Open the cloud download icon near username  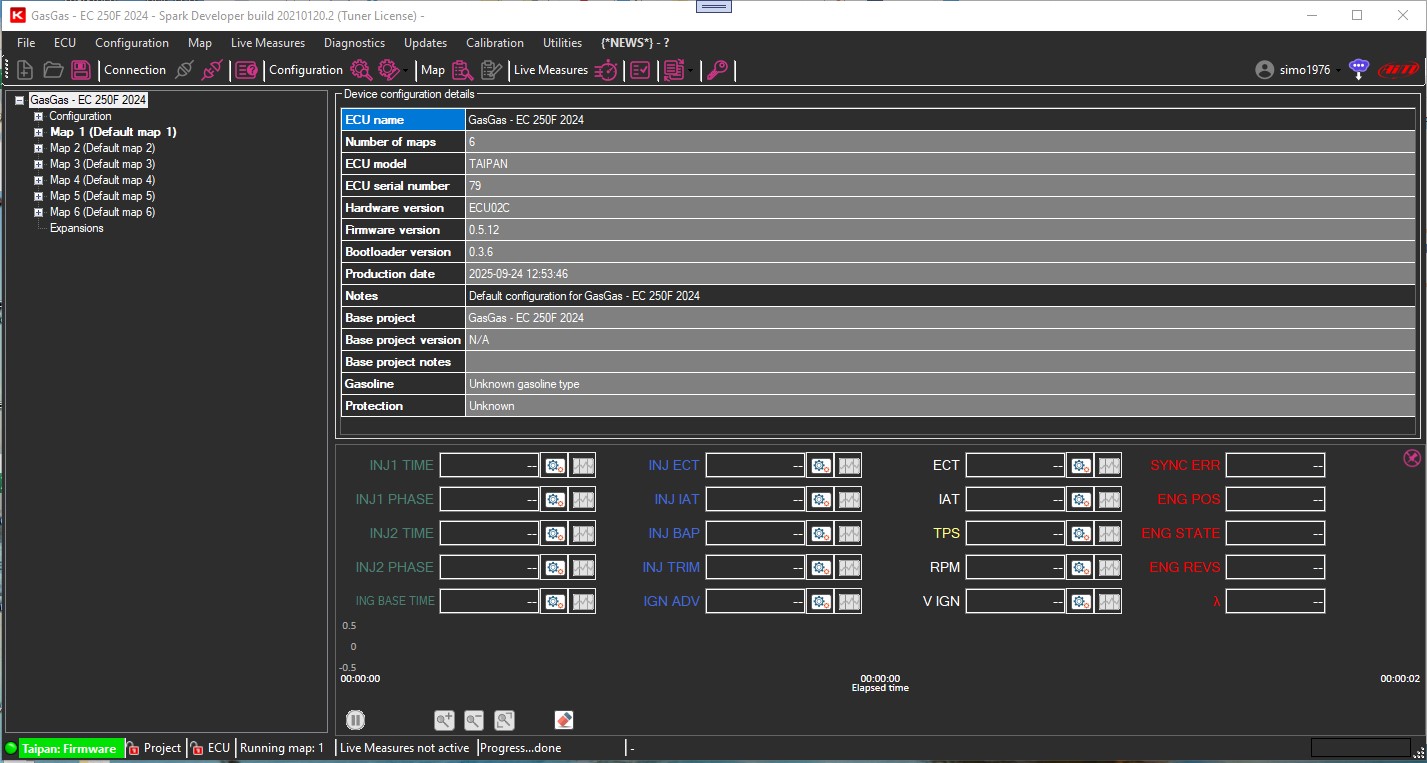pyautogui.click(x=1358, y=69)
